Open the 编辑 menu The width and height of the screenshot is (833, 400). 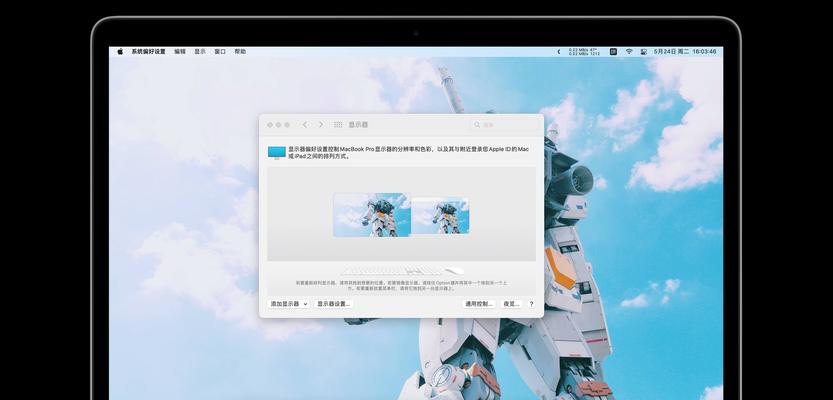(x=180, y=52)
